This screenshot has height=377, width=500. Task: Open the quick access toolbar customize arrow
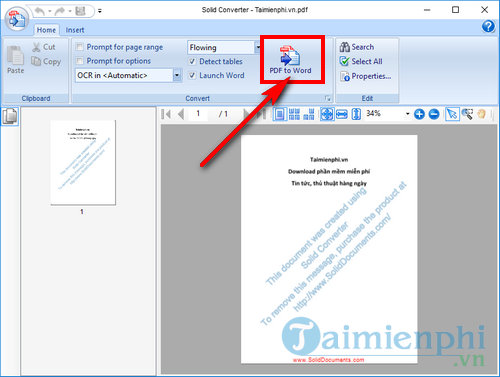(99, 11)
